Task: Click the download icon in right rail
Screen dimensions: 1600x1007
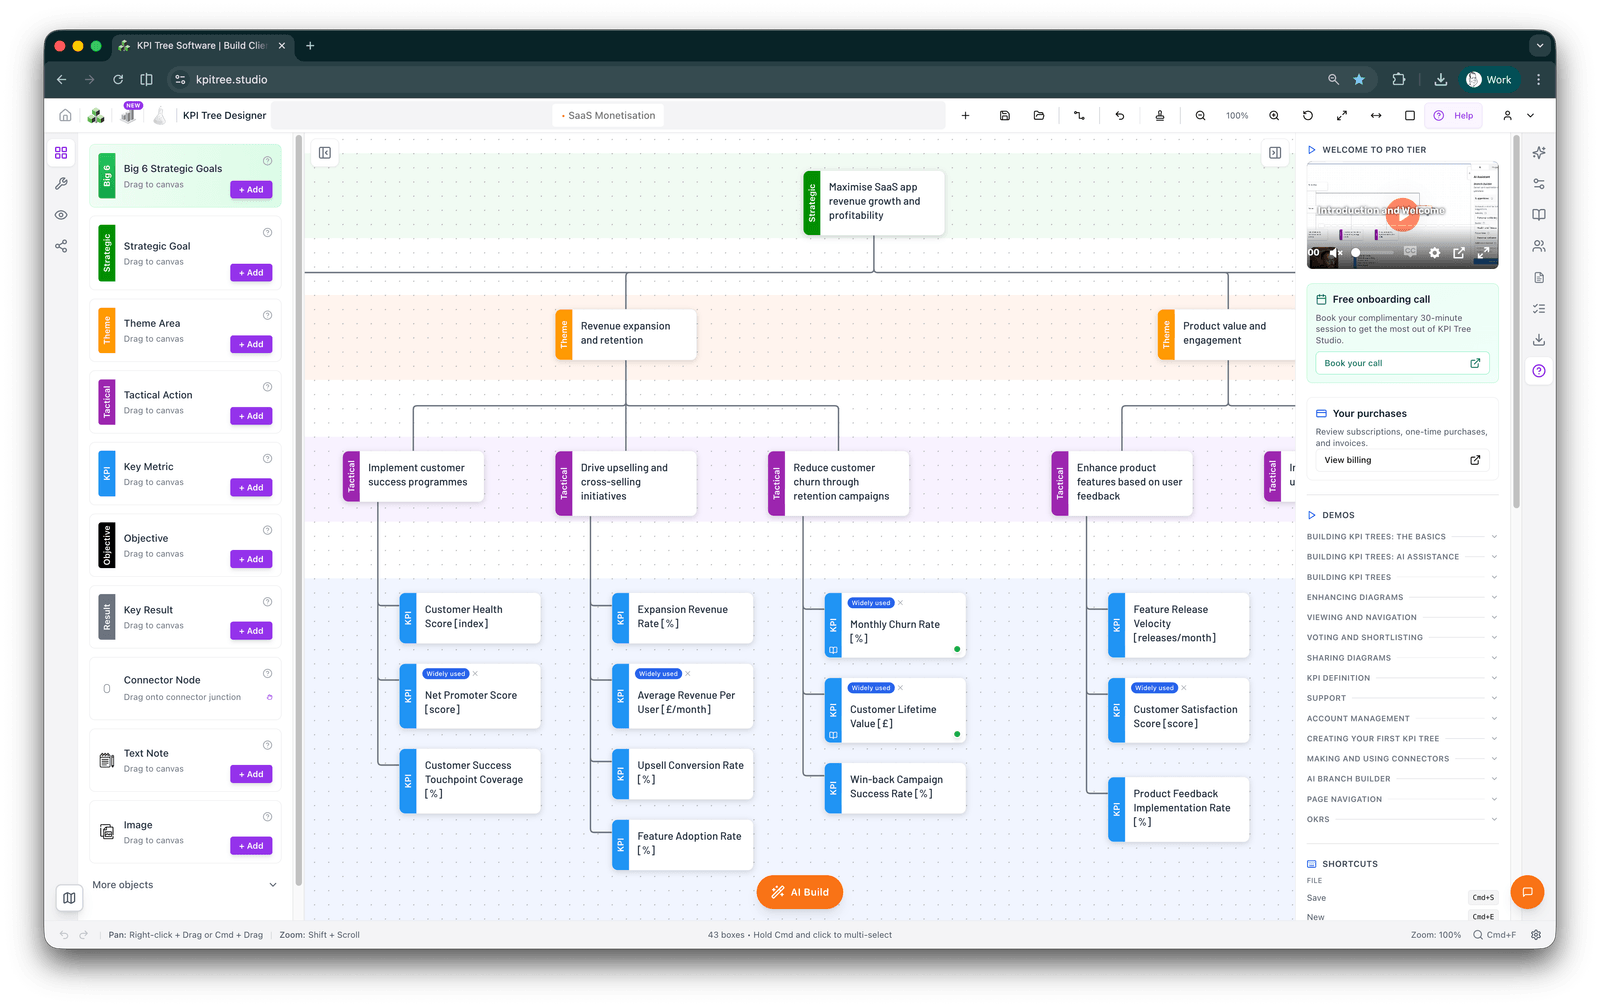Action: tap(1539, 340)
